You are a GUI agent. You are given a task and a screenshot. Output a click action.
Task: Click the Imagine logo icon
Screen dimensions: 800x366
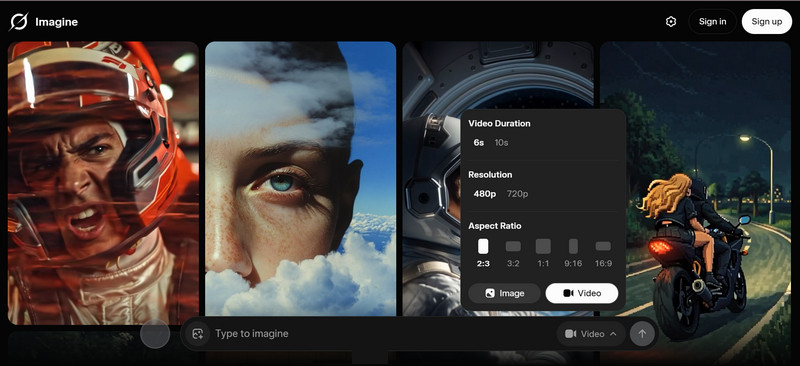coord(19,21)
